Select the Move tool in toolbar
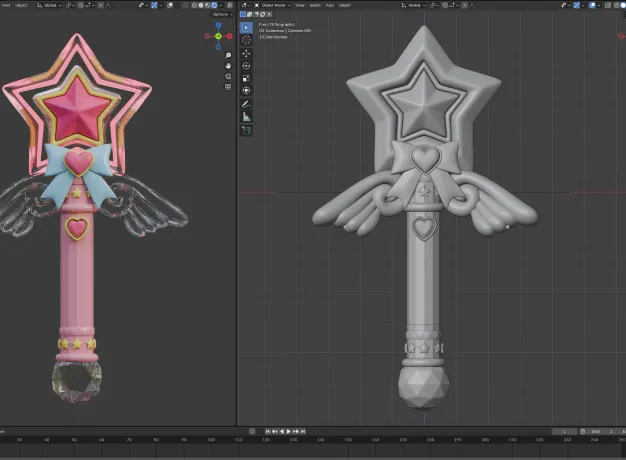The height and width of the screenshot is (460, 626). [x=246, y=54]
